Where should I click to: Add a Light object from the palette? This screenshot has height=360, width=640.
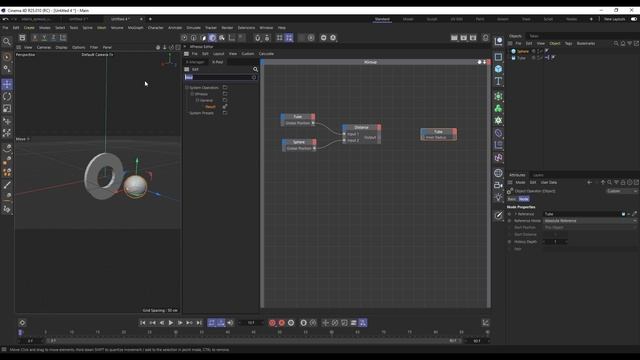(x=498, y=198)
